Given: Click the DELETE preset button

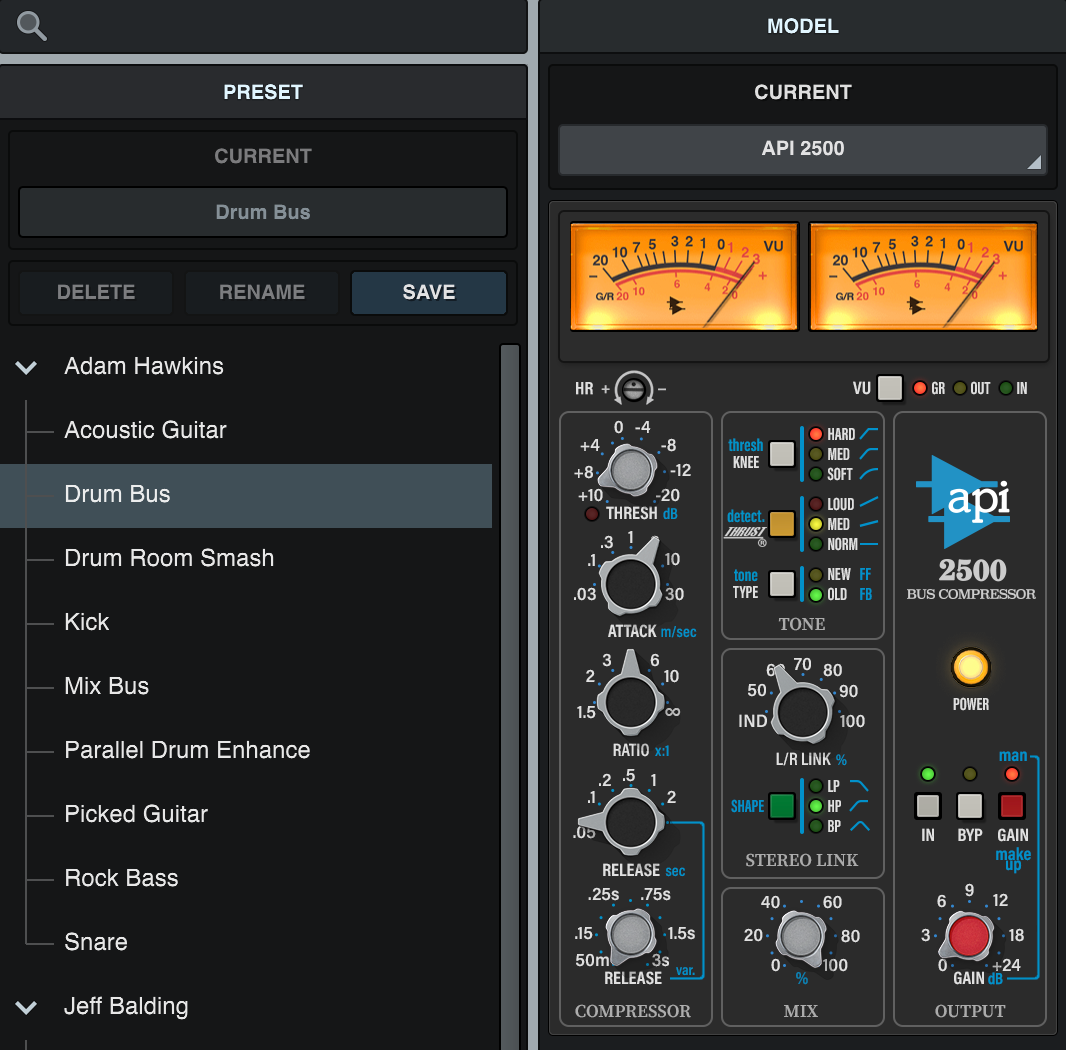Looking at the screenshot, I should (x=96, y=292).
